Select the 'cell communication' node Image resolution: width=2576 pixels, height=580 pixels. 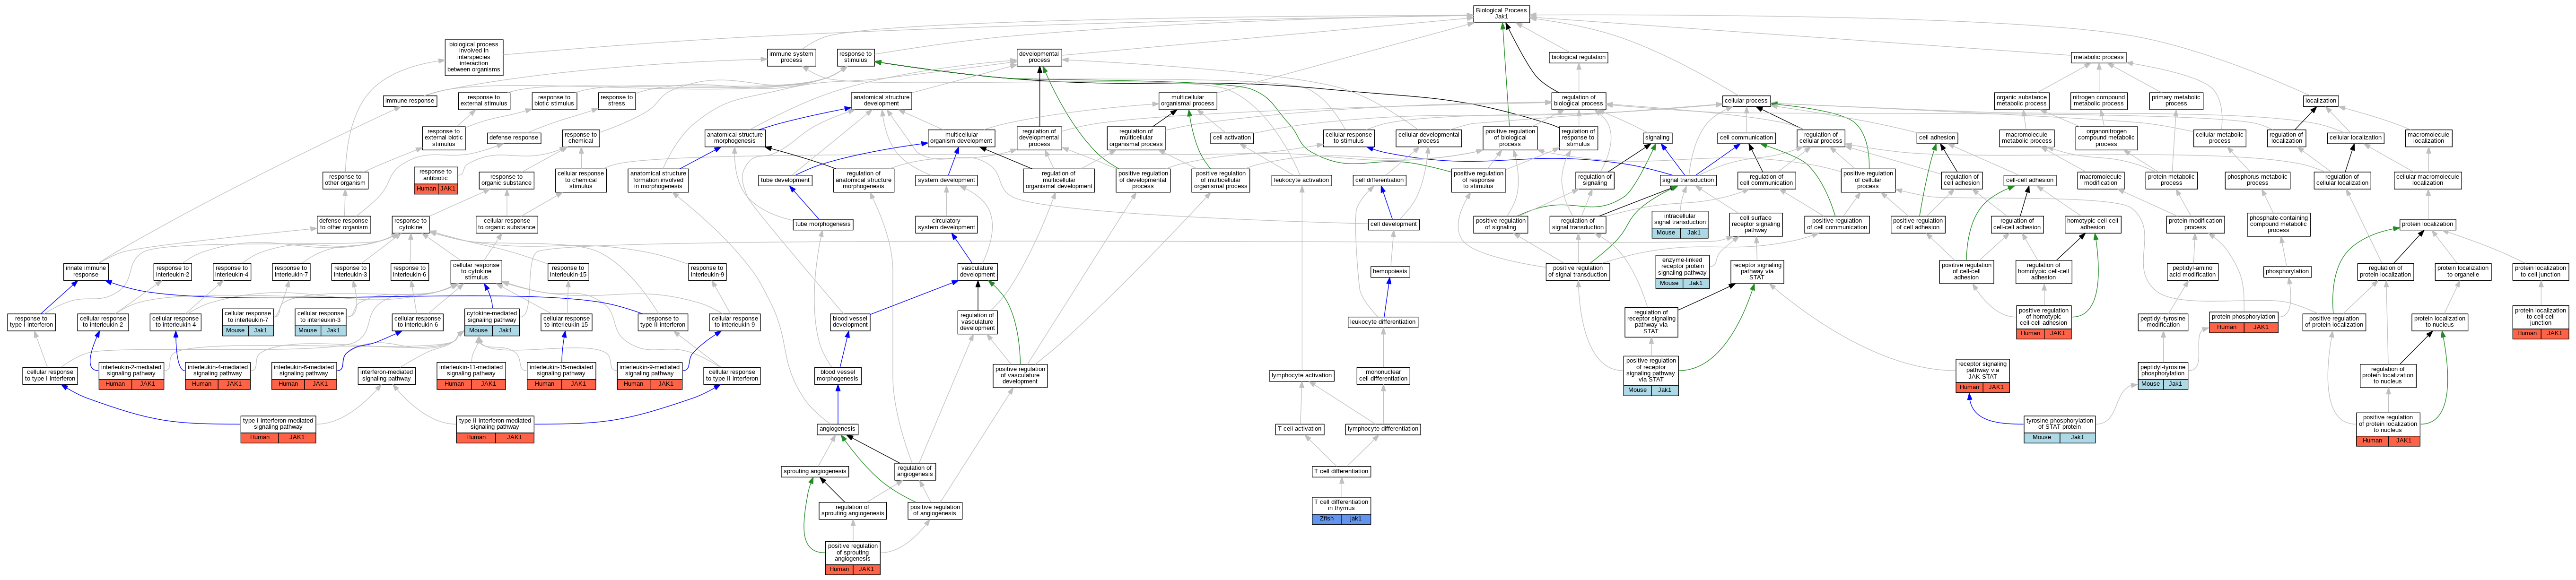pos(1747,138)
